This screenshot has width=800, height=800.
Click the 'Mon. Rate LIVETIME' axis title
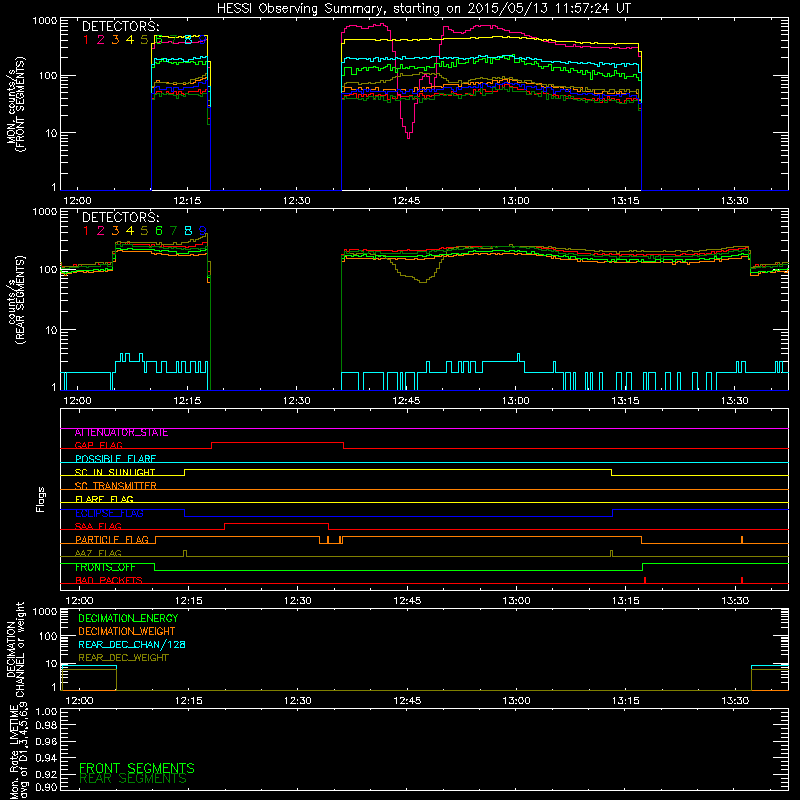(14, 752)
